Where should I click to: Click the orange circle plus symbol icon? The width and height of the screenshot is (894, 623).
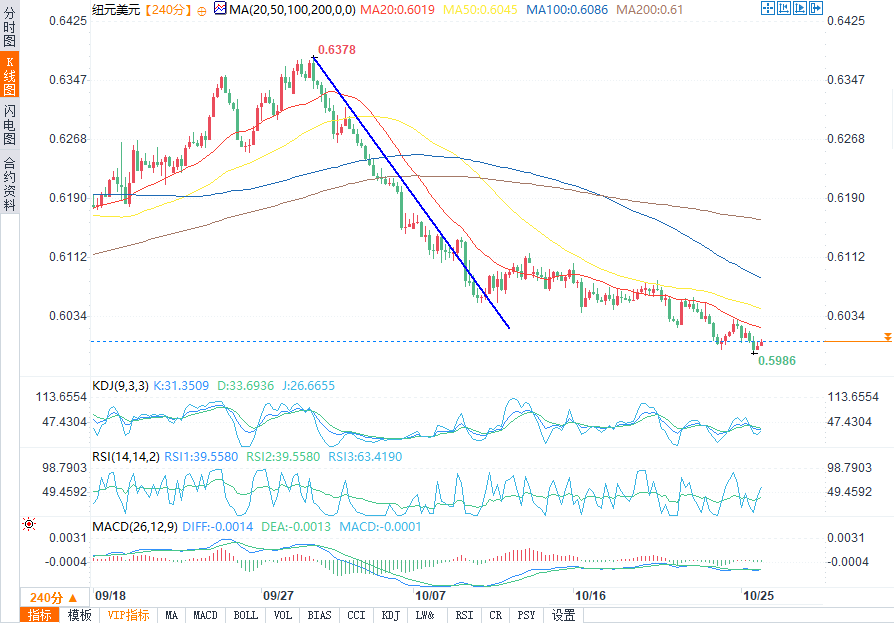(202, 11)
